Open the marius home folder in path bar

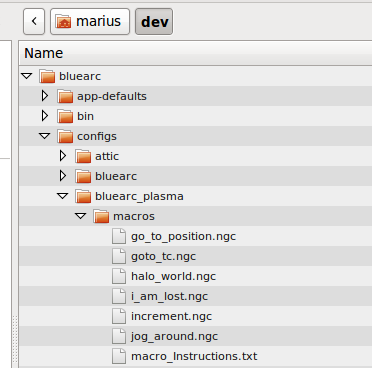[x=90, y=22]
